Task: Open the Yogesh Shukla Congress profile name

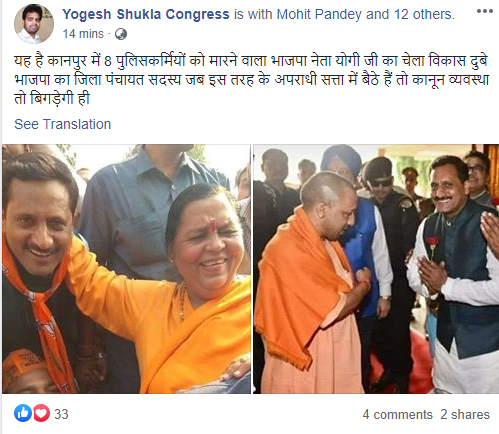Action: tap(146, 14)
